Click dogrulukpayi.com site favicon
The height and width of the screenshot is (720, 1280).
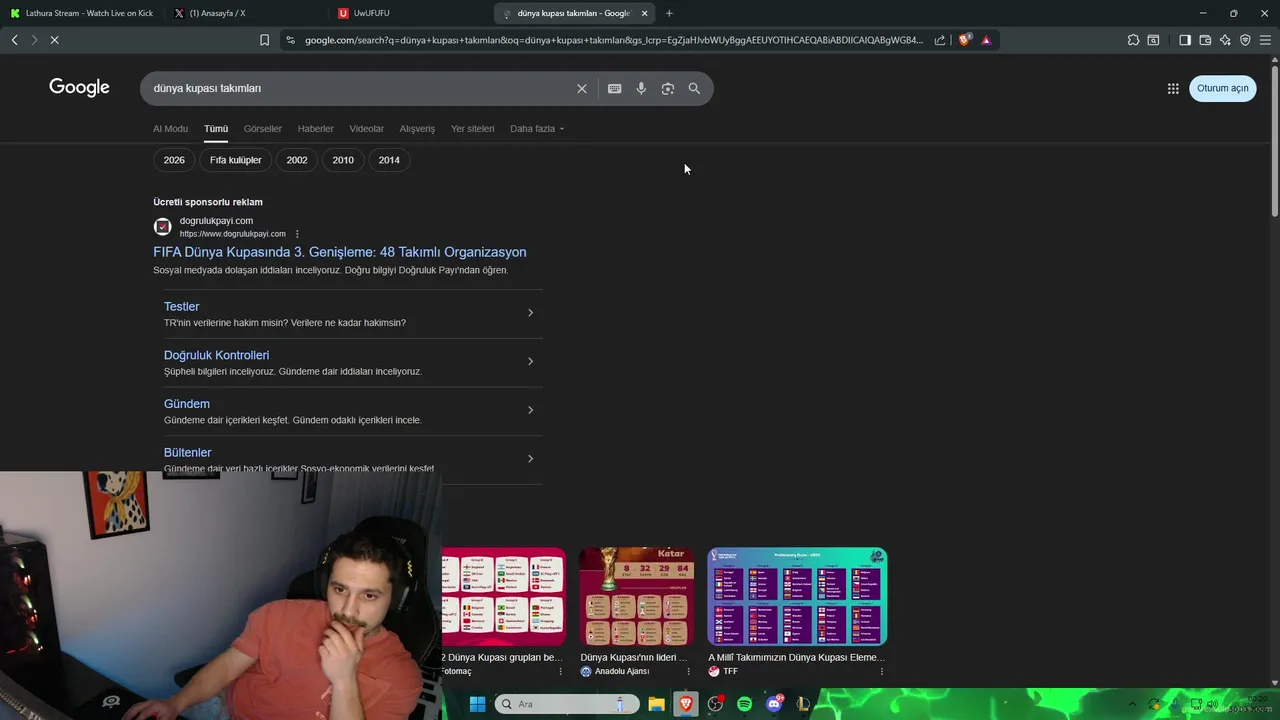point(162,227)
